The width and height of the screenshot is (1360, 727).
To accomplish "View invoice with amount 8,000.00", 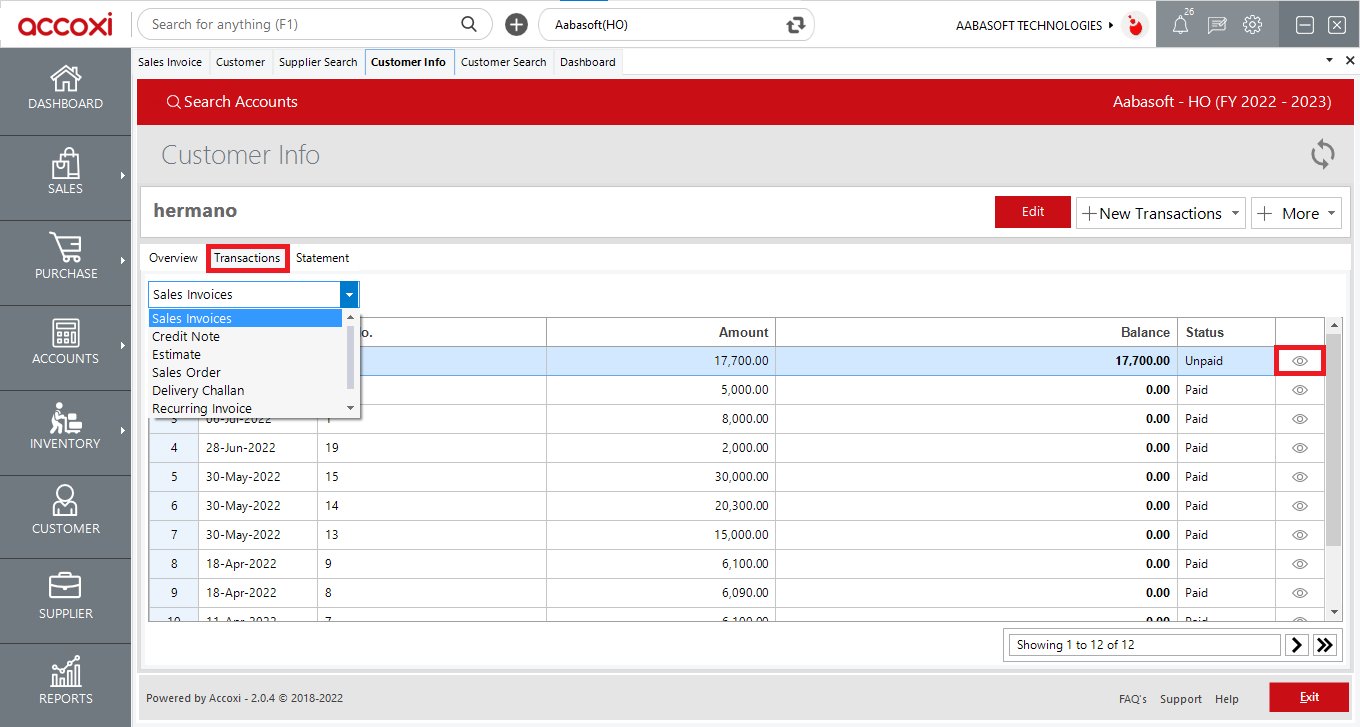I will 1300,419.
